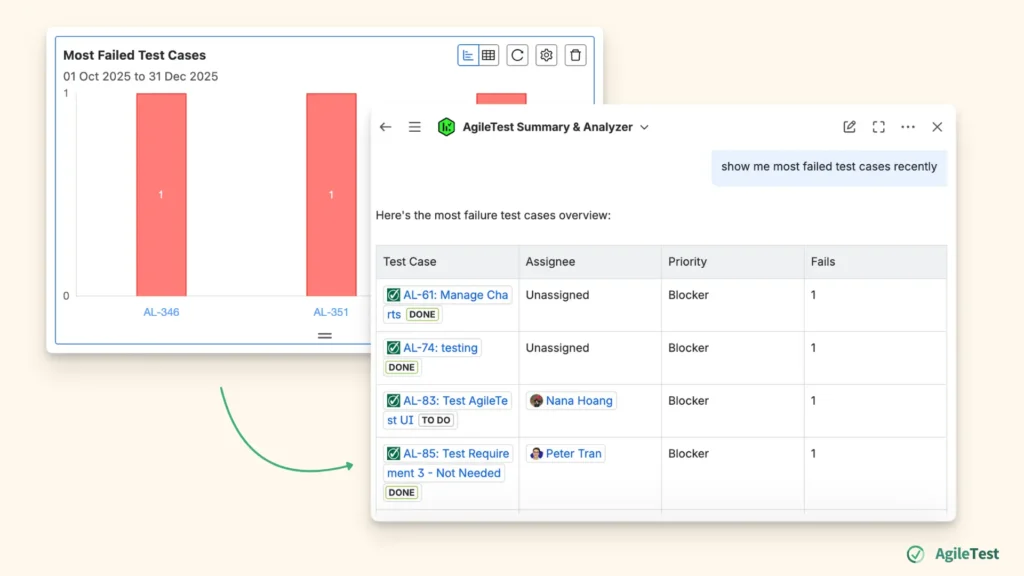Refresh the Most Failed Test Cases widget
This screenshot has width=1024, height=576.
(517, 56)
